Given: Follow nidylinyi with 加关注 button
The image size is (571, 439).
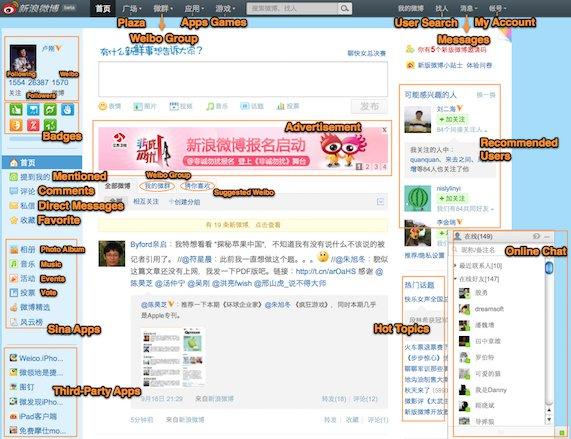Looking at the screenshot, I should (452, 198).
